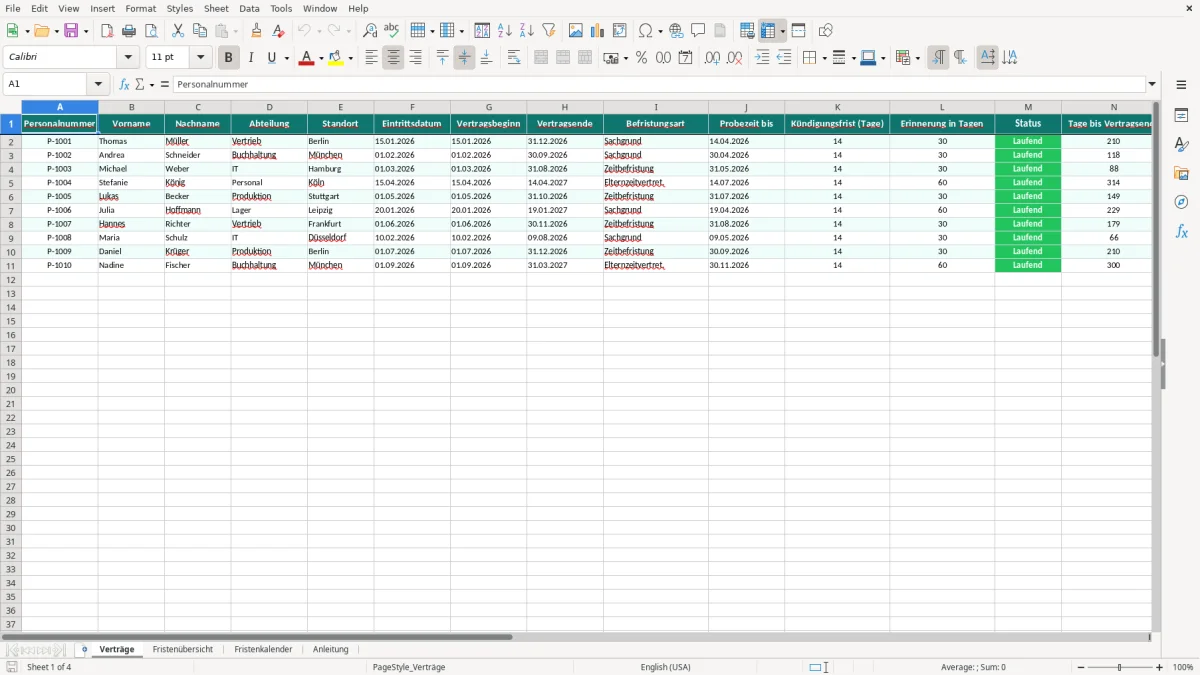Click the Export as PDF icon
Screen dimensions: 1200x675
pyautogui.click(x=107, y=31)
